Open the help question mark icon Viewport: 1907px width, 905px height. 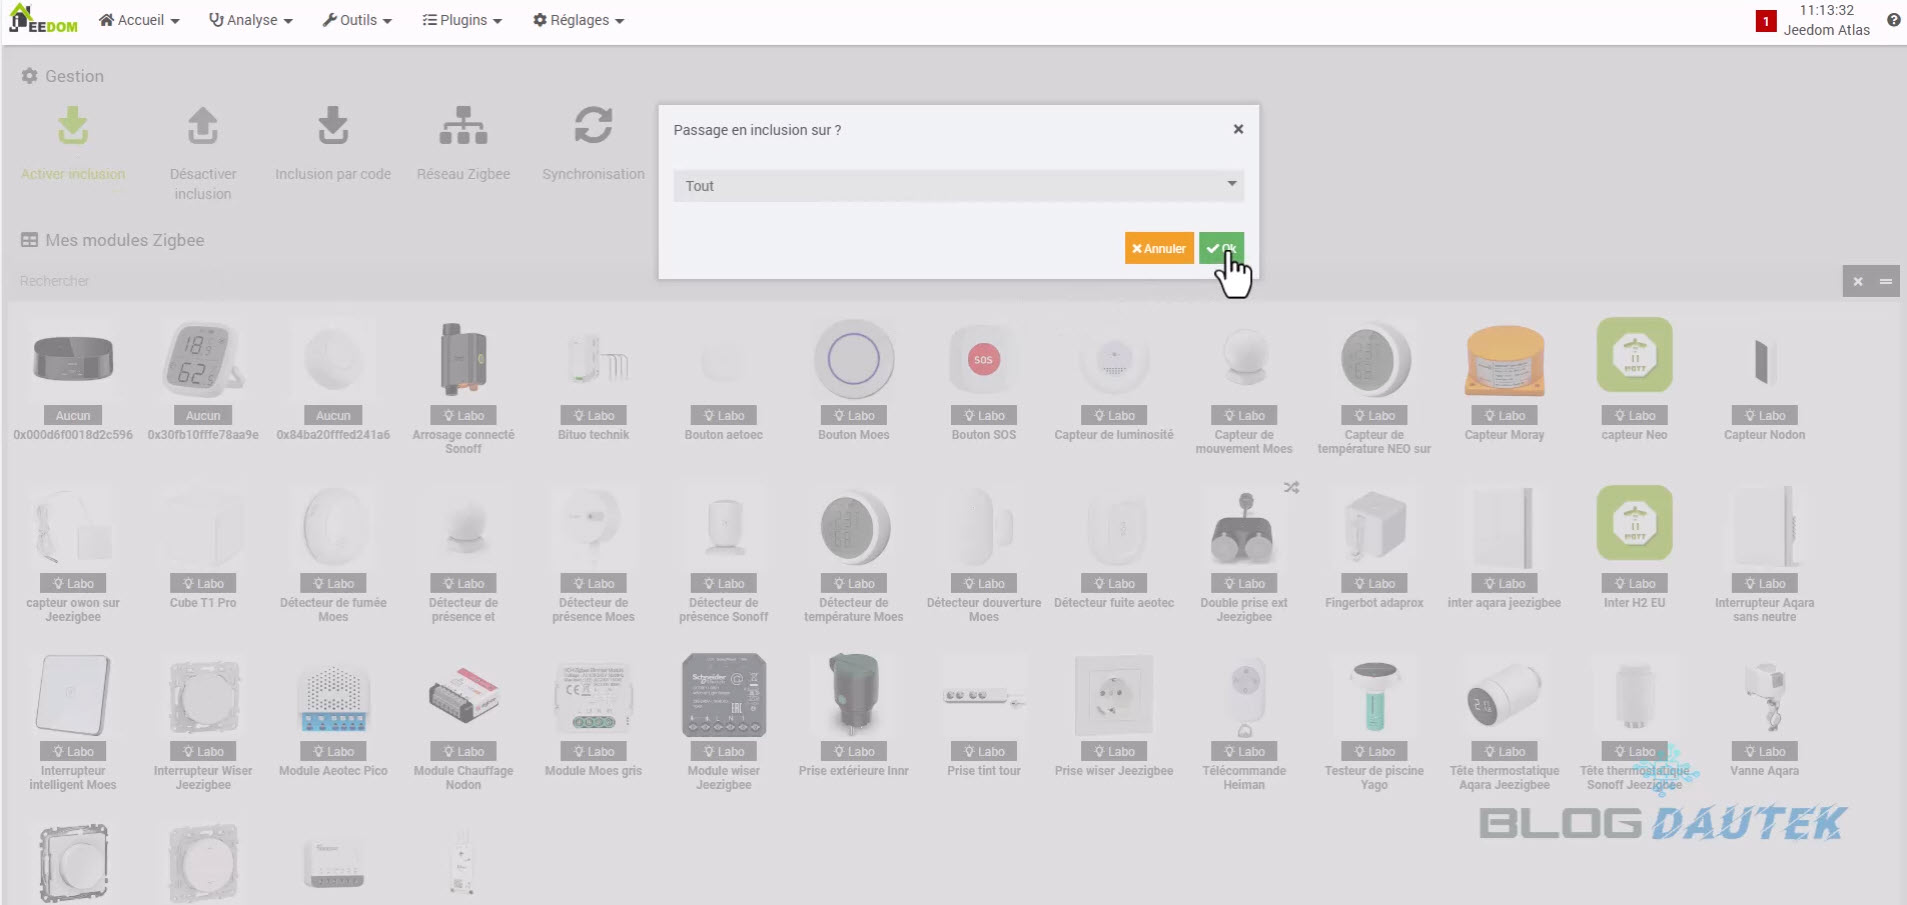coord(1893,20)
